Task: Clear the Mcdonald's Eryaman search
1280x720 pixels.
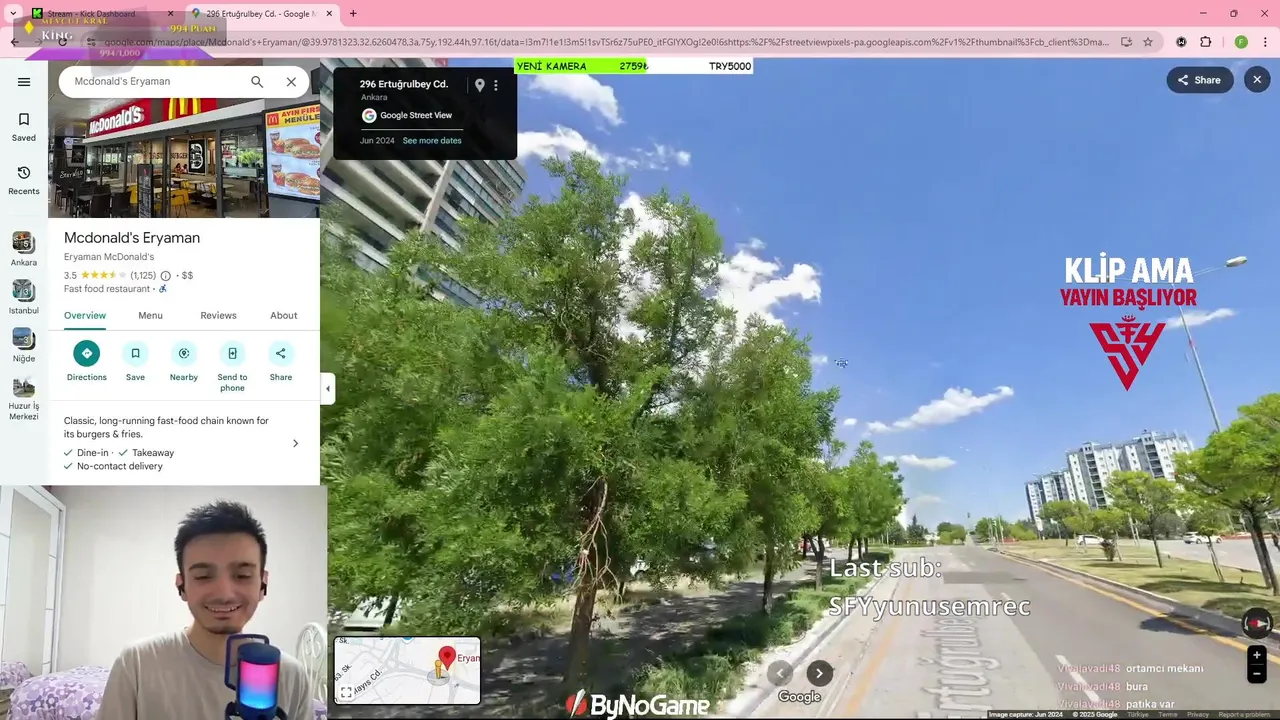Action: tap(291, 82)
